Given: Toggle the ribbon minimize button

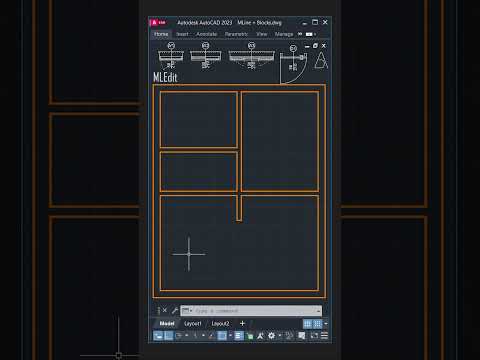Looking at the screenshot, I should [x=309, y=34].
